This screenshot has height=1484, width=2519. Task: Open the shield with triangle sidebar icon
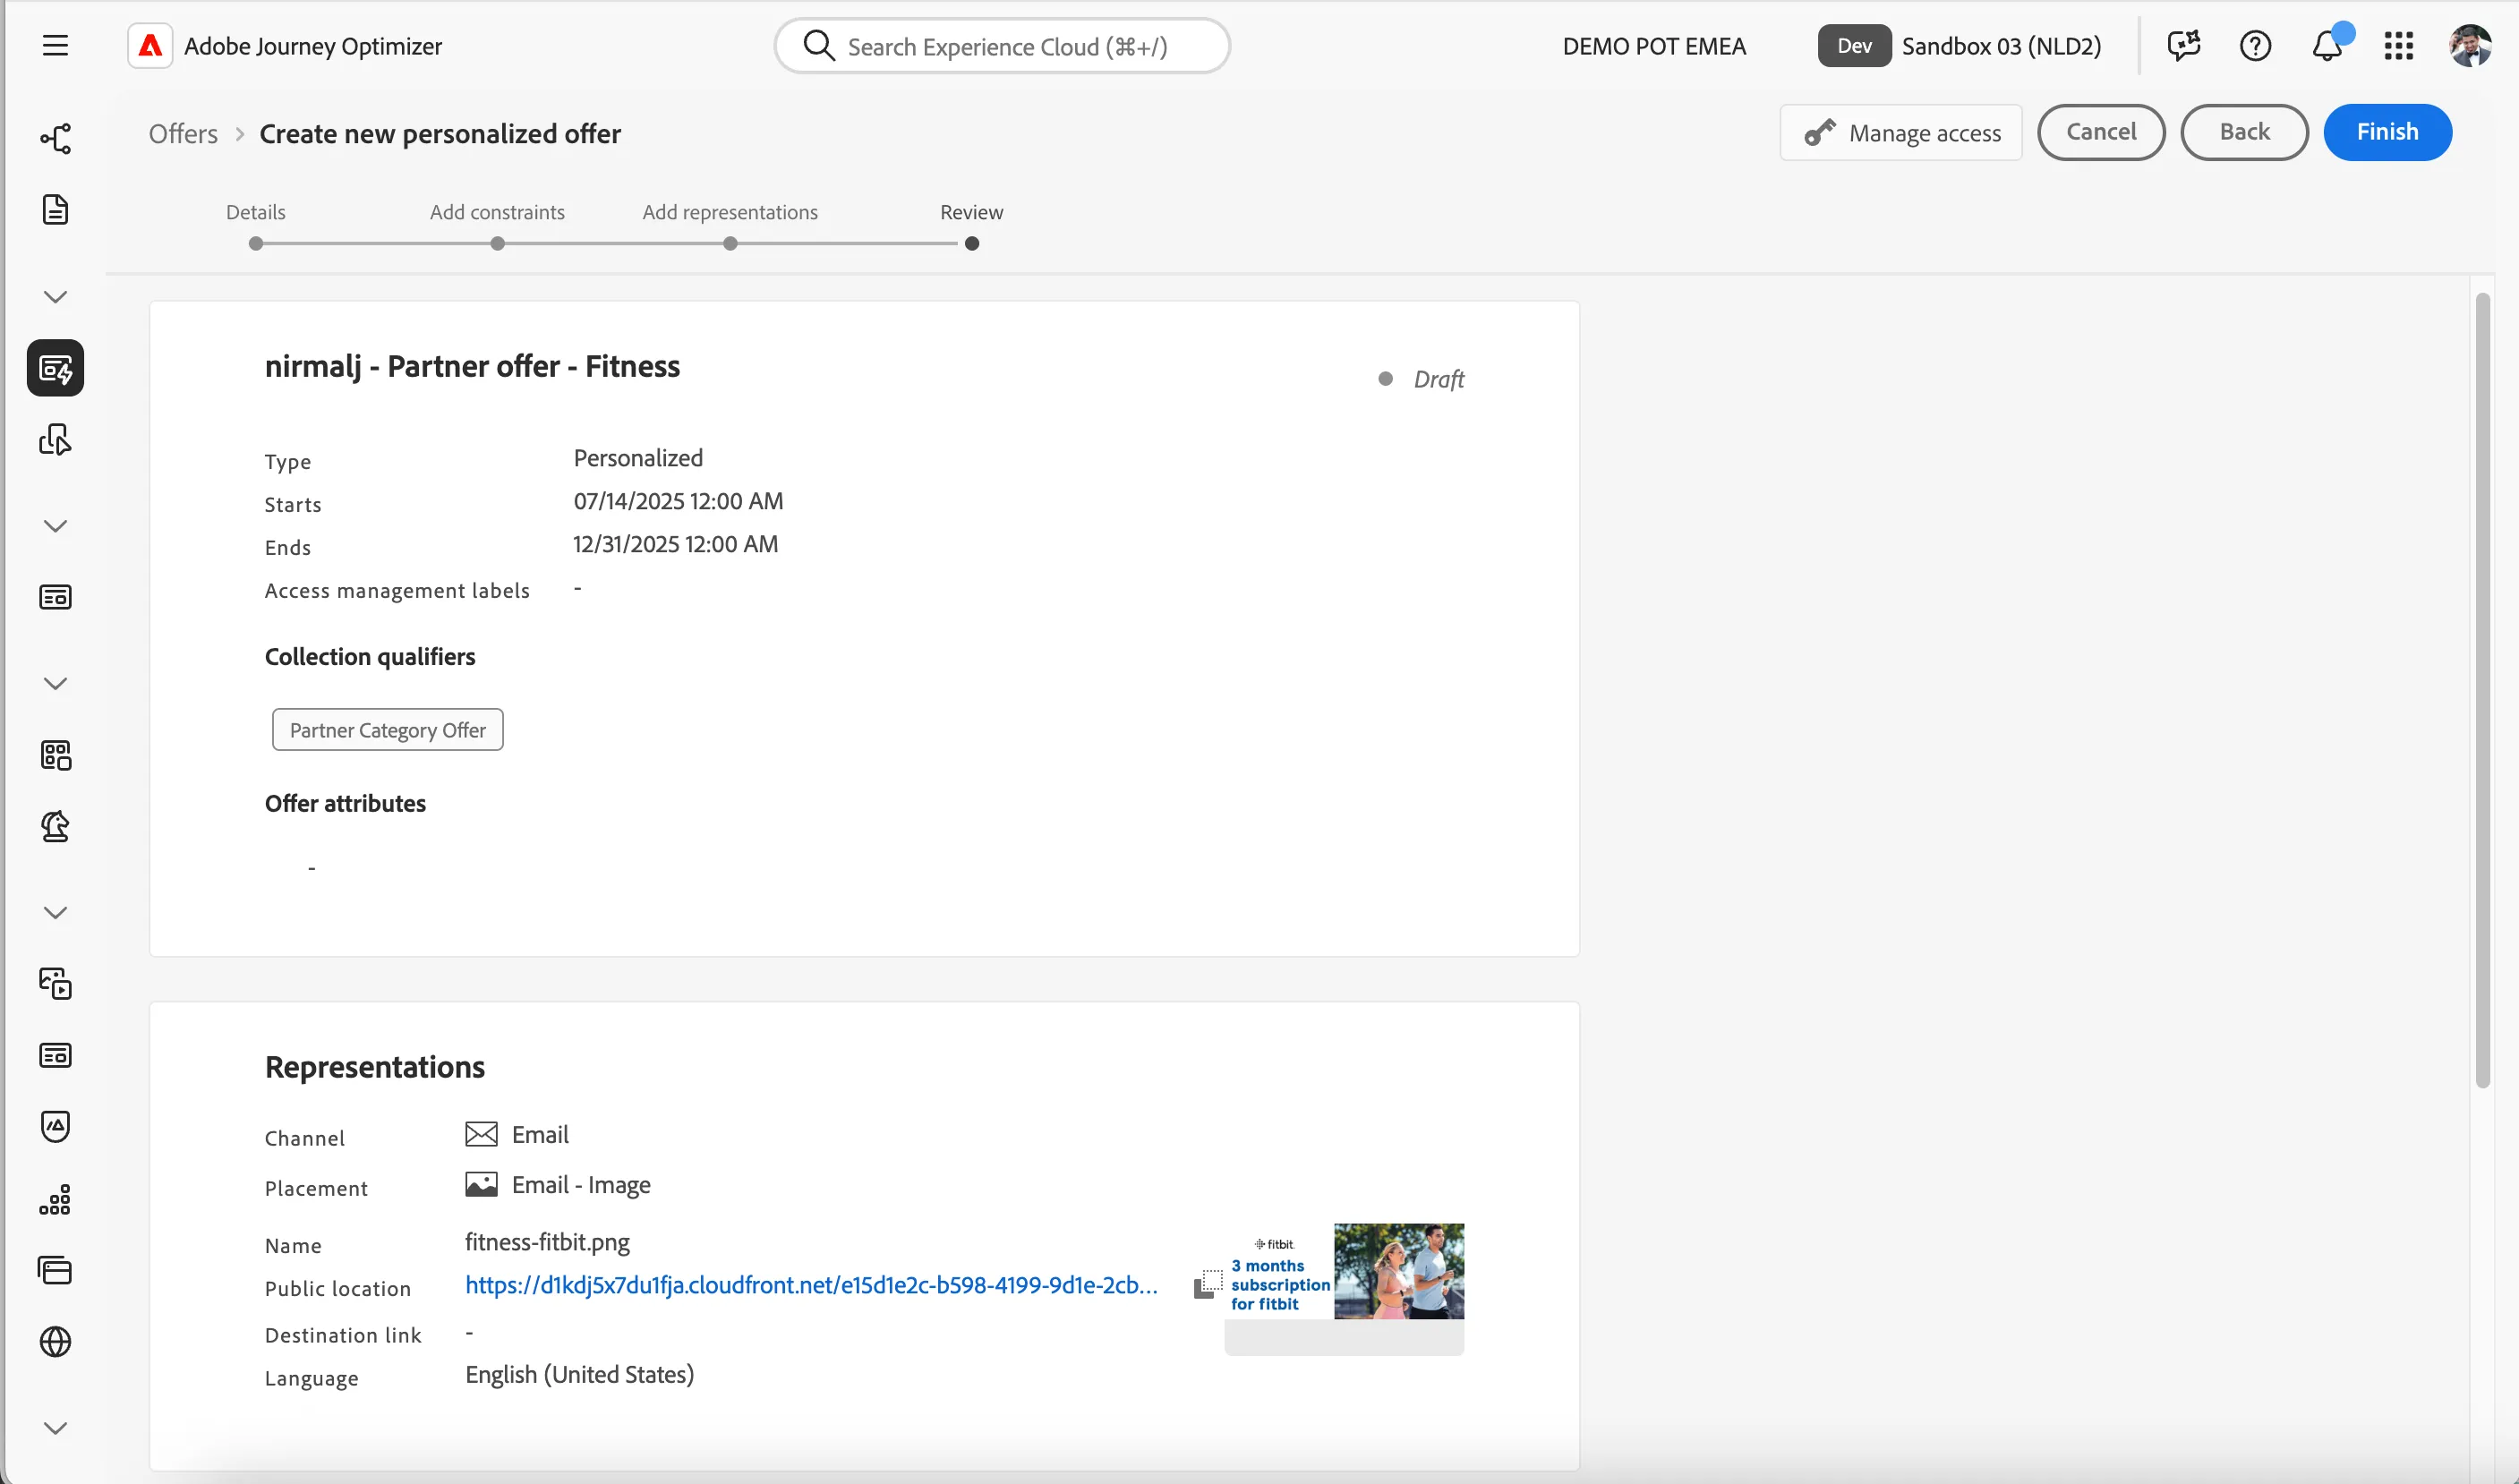(55, 1127)
